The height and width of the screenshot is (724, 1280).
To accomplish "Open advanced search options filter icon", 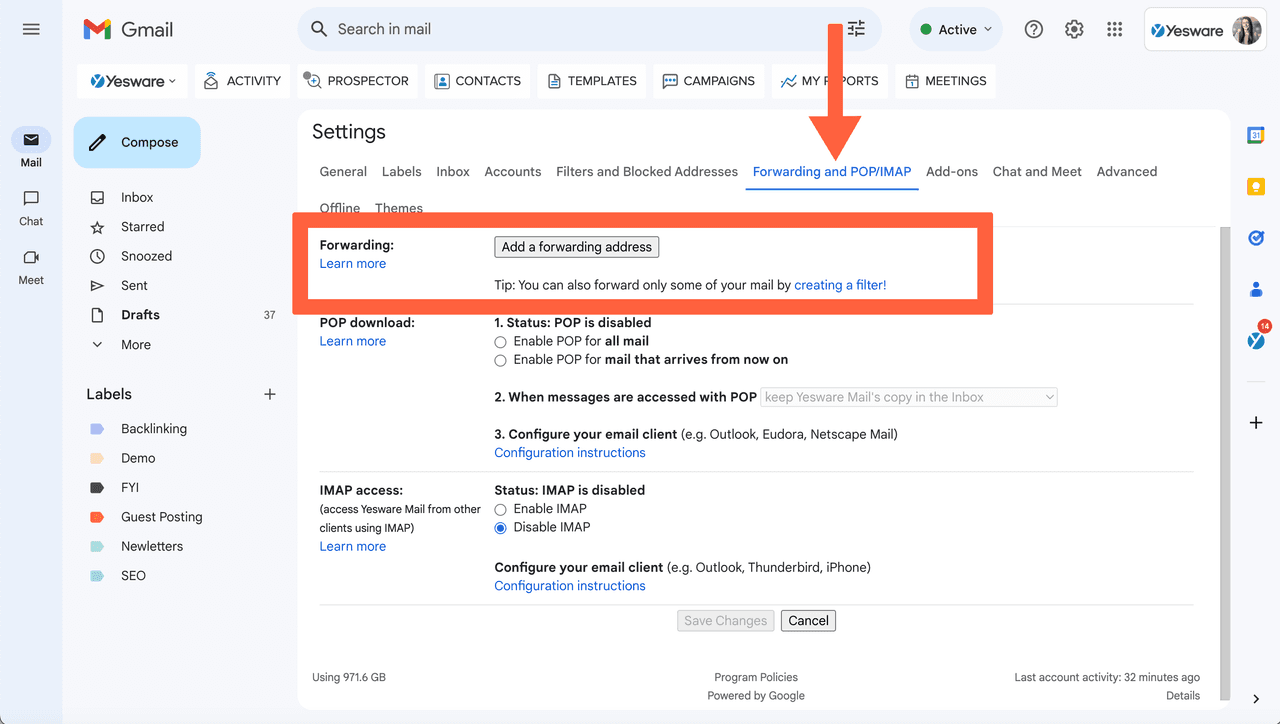I will tap(855, 29).
